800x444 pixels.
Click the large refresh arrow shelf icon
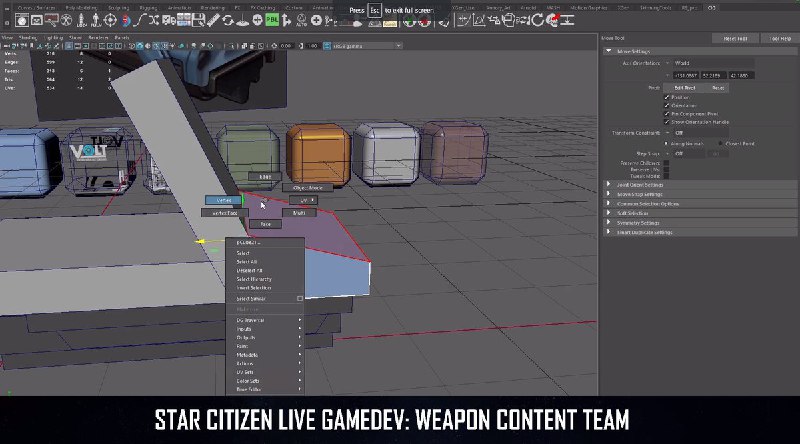[x=537, y=20]
